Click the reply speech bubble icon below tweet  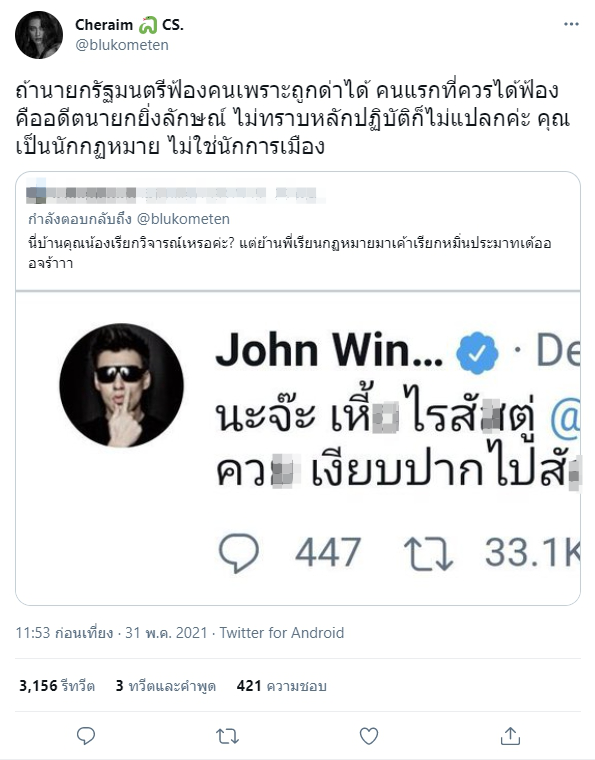pos(86,736)
